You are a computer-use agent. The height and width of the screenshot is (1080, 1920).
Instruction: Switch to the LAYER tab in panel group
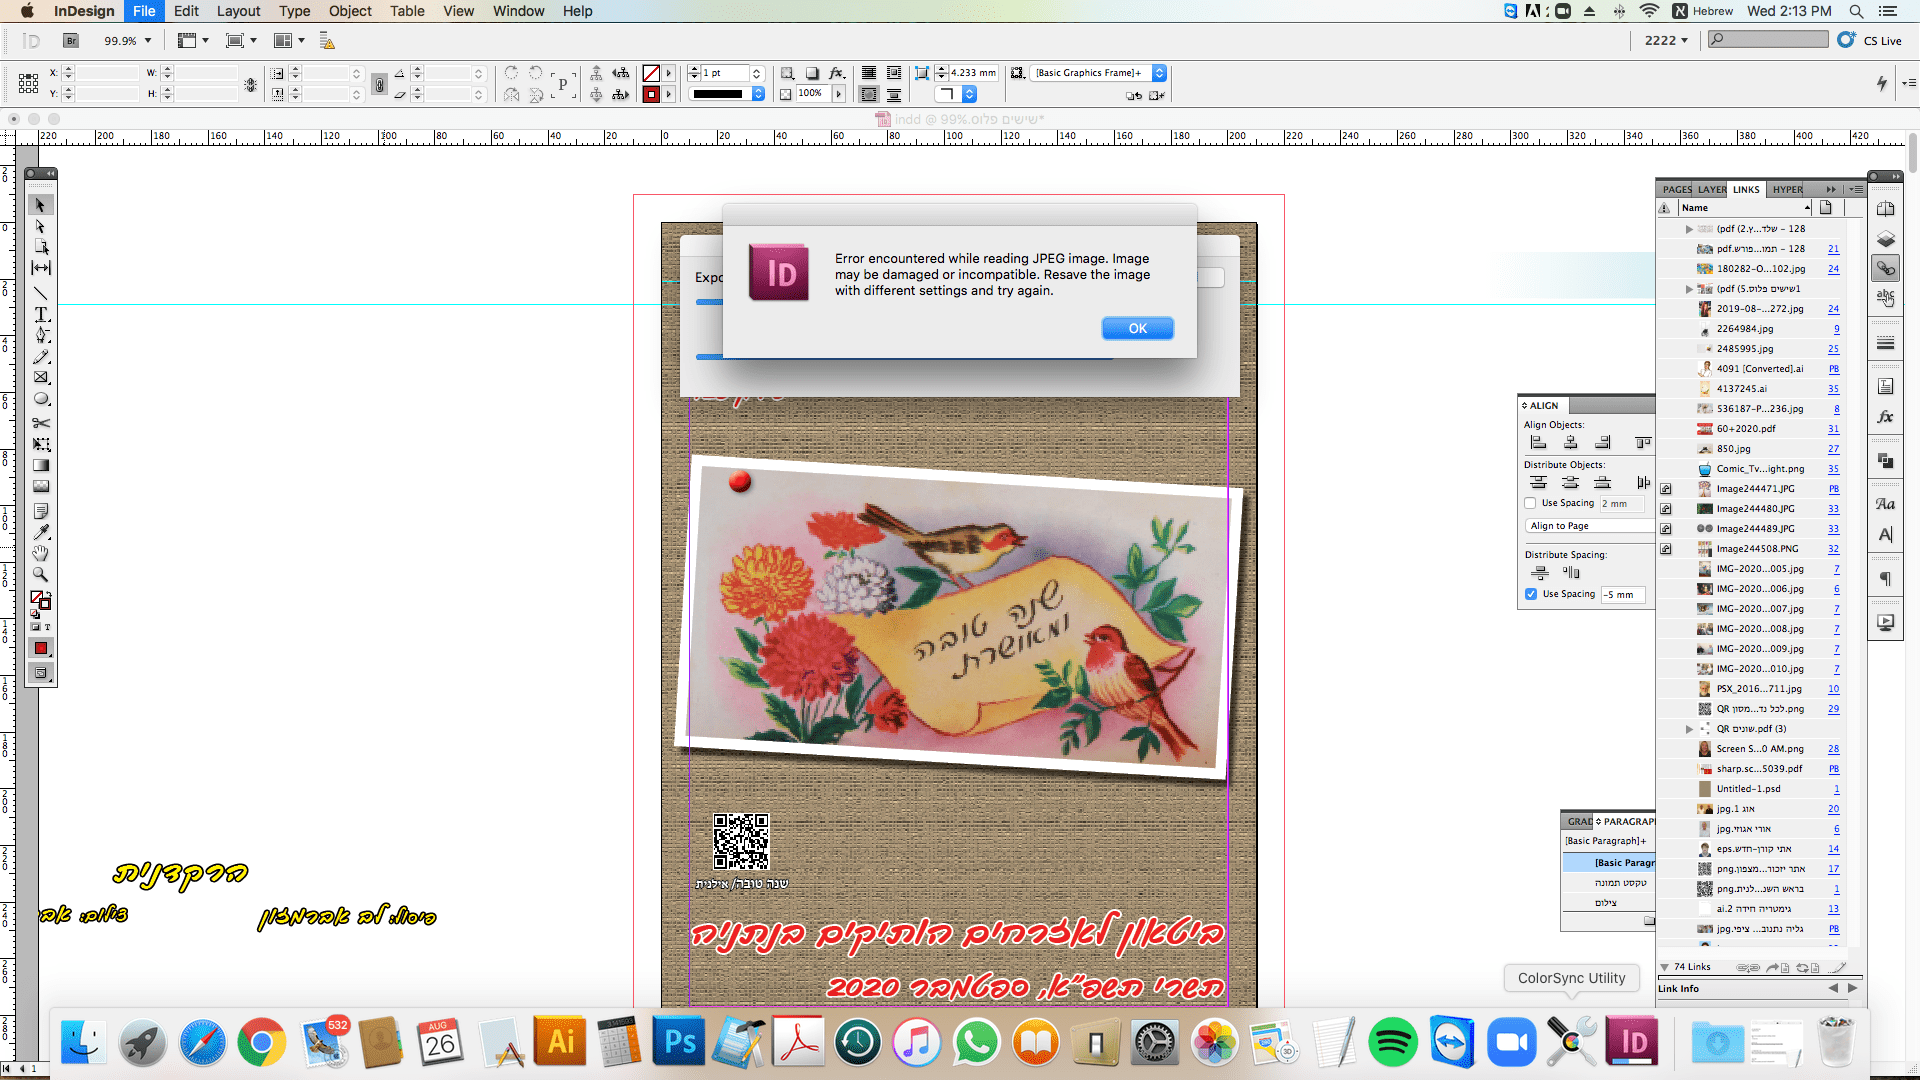tap(1711, 189)
